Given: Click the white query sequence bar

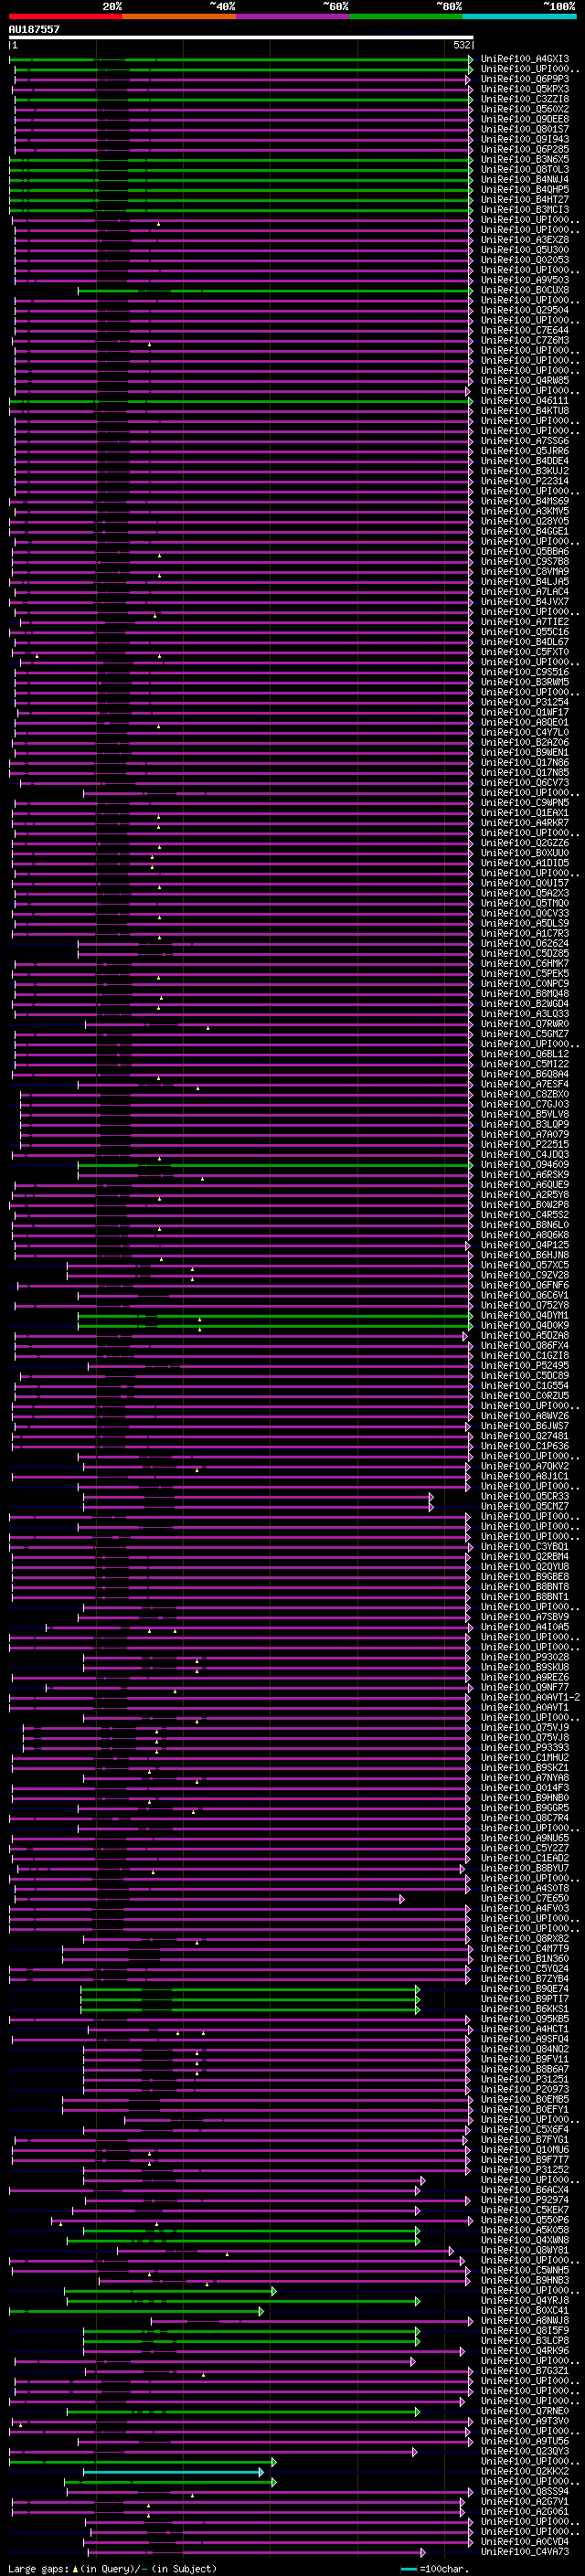Looking at the screenshot, I should 240,37.
